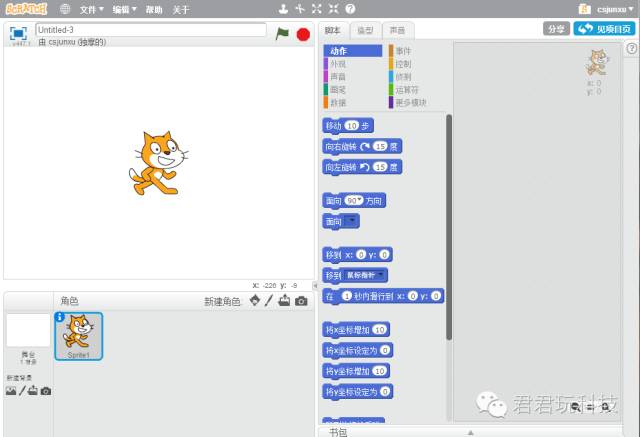The width and height of the screenshot is (640, 437).
Task: Reset scripts area zoom
Action: [x=591, y=406]
